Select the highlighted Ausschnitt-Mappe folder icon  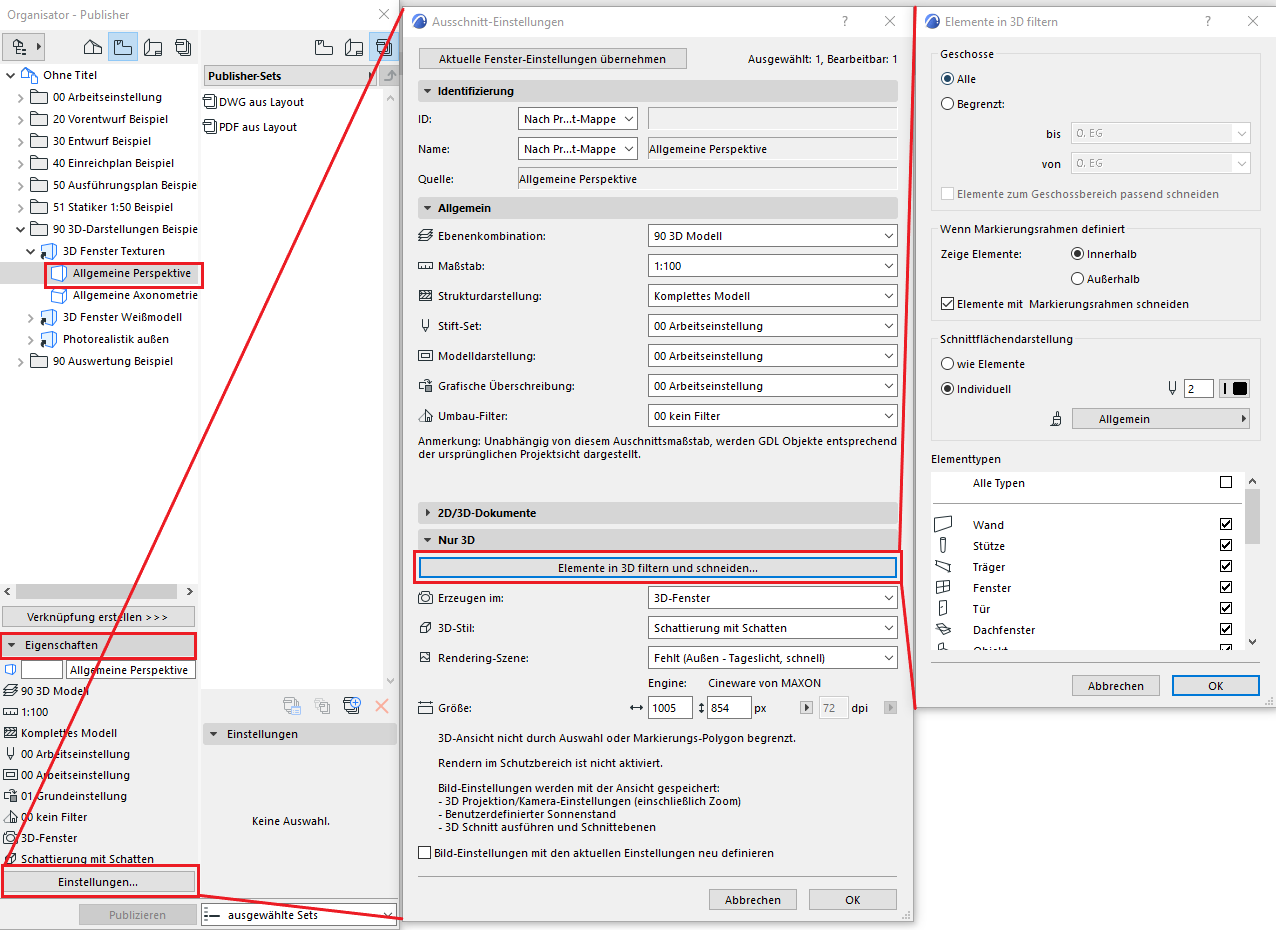point(122,46)
